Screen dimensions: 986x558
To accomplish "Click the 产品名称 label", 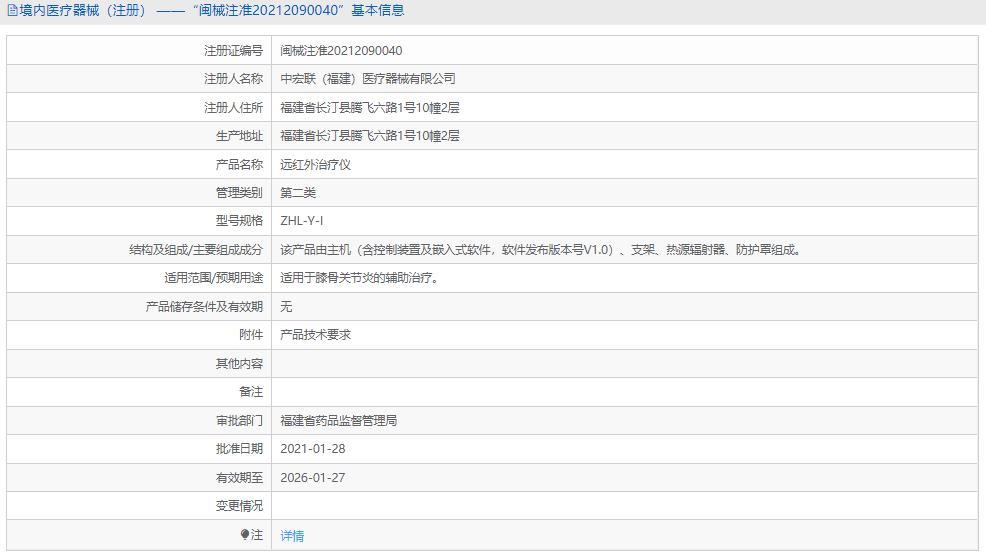I will [239, 165].
